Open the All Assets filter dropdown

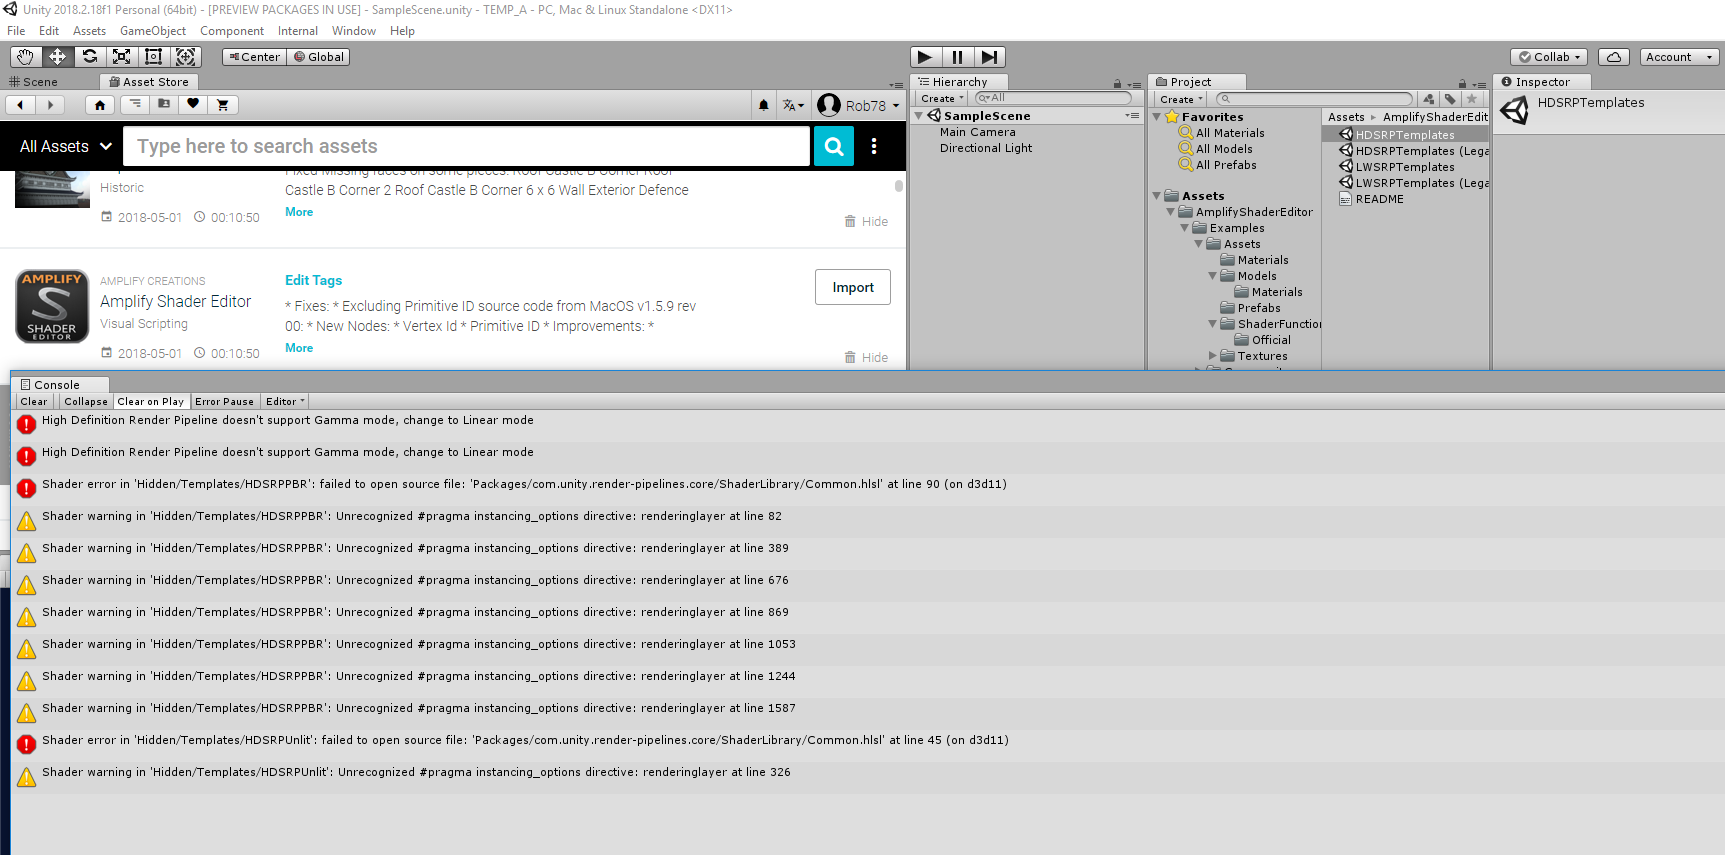click(x=65, y=146)
